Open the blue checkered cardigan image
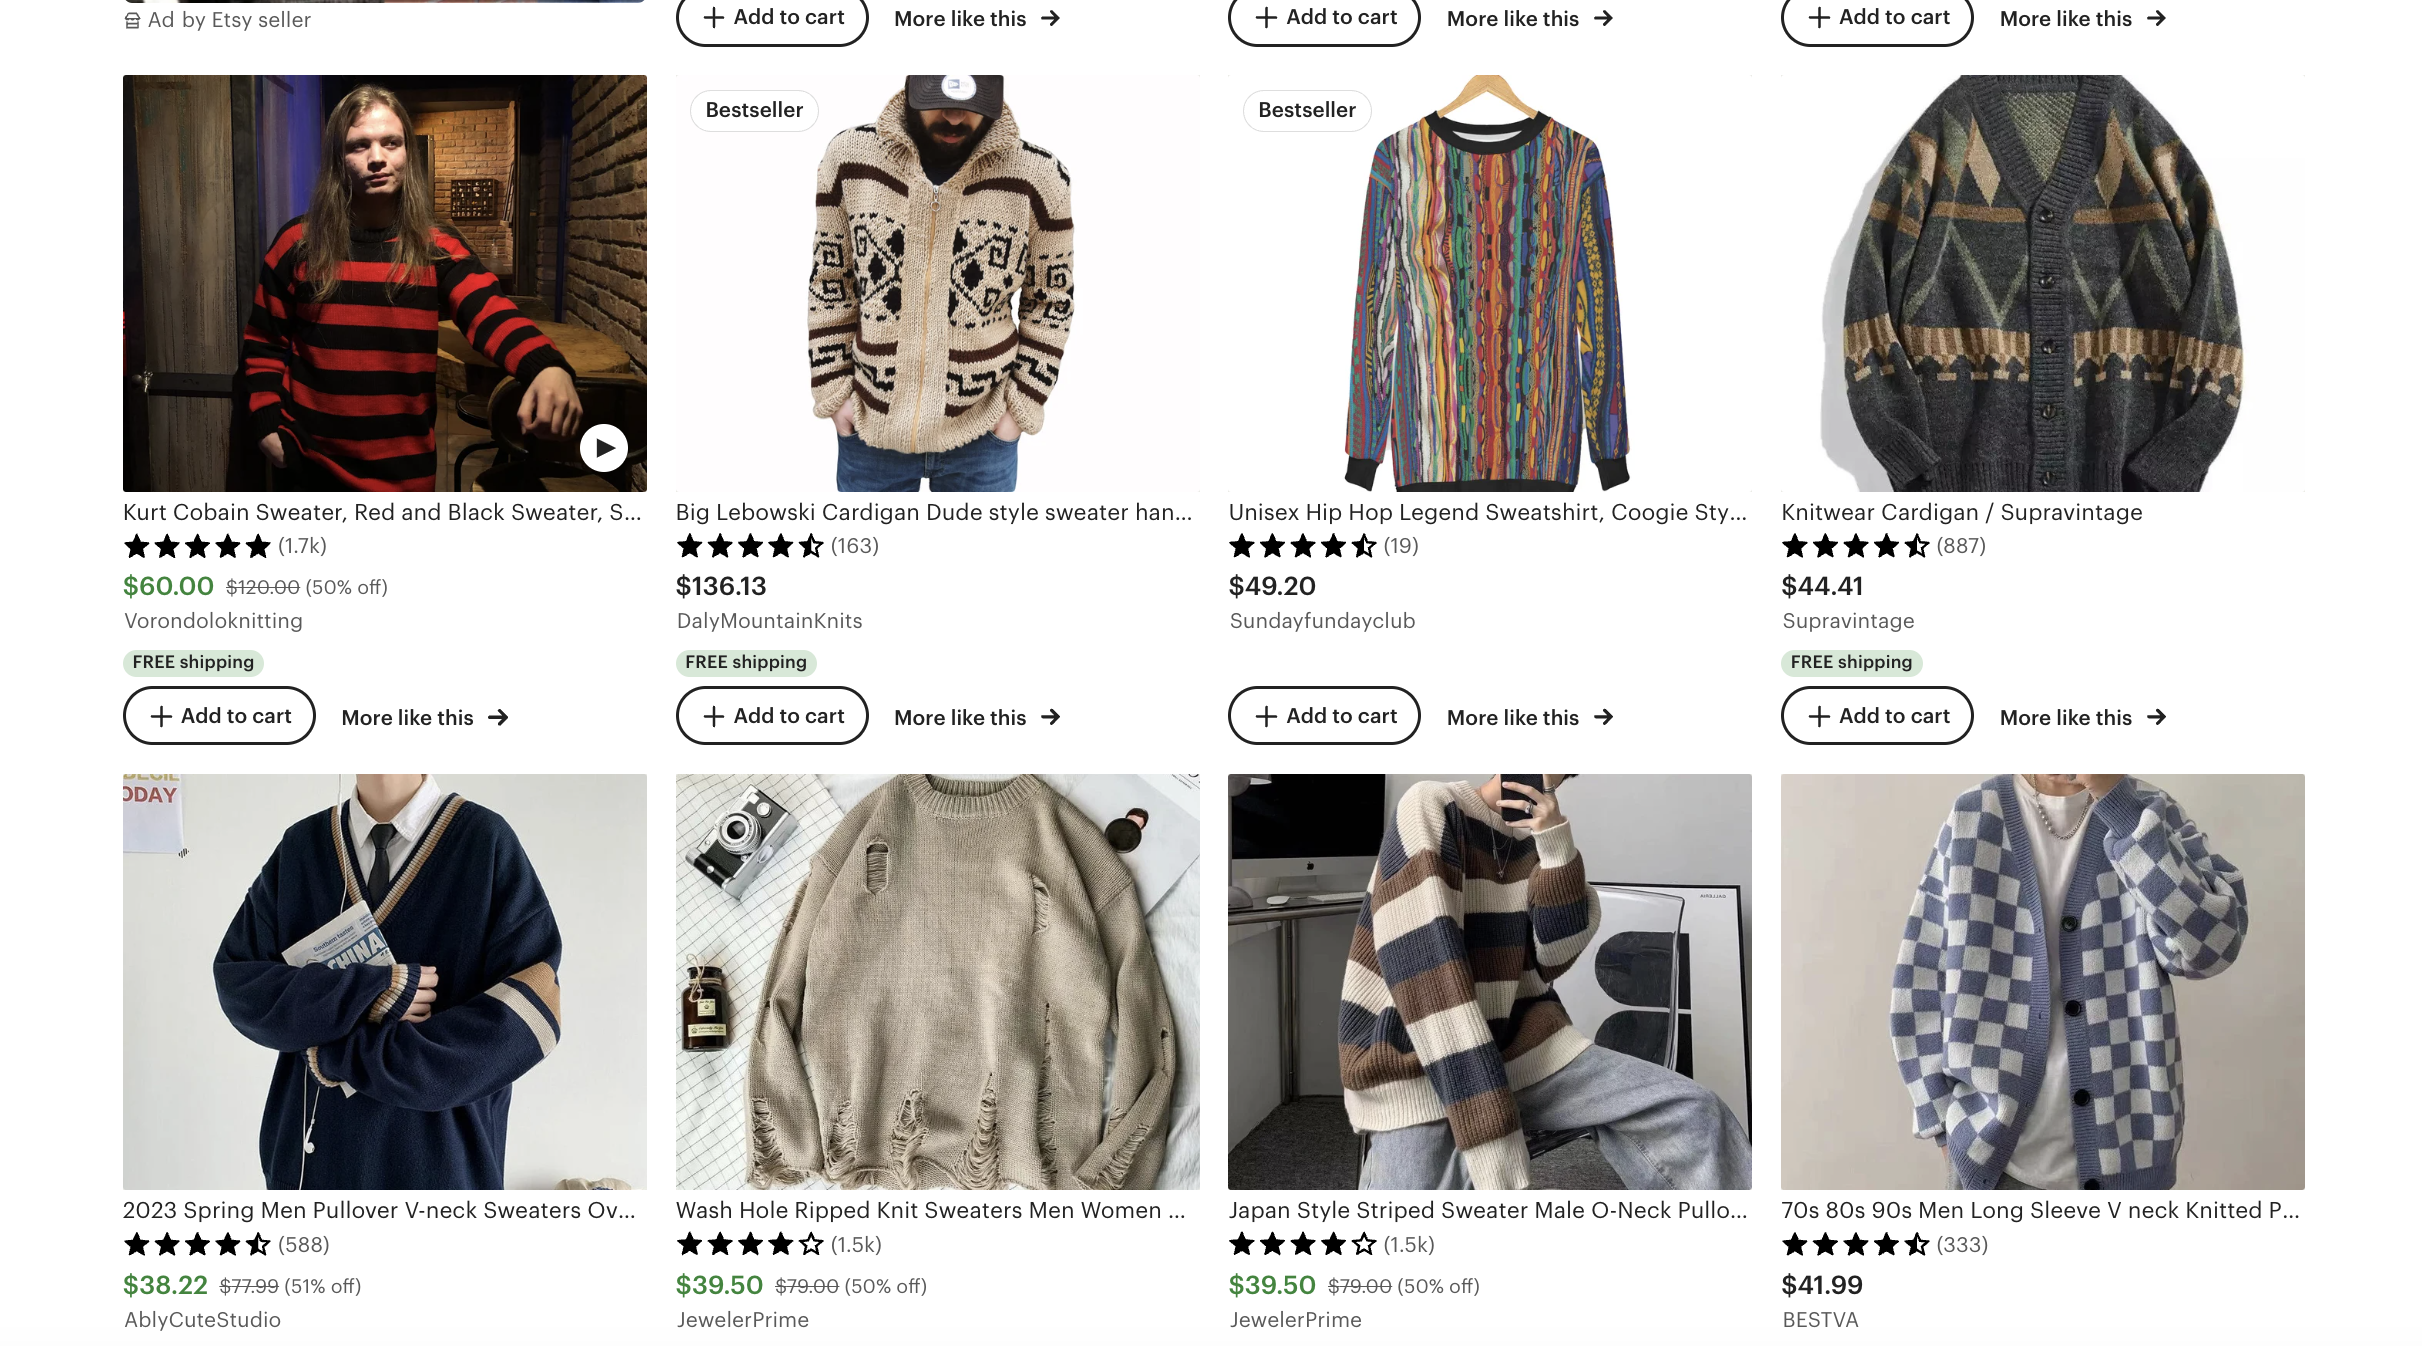Viewport: 2422px width, 1346px height. (x=2043, y=981)
